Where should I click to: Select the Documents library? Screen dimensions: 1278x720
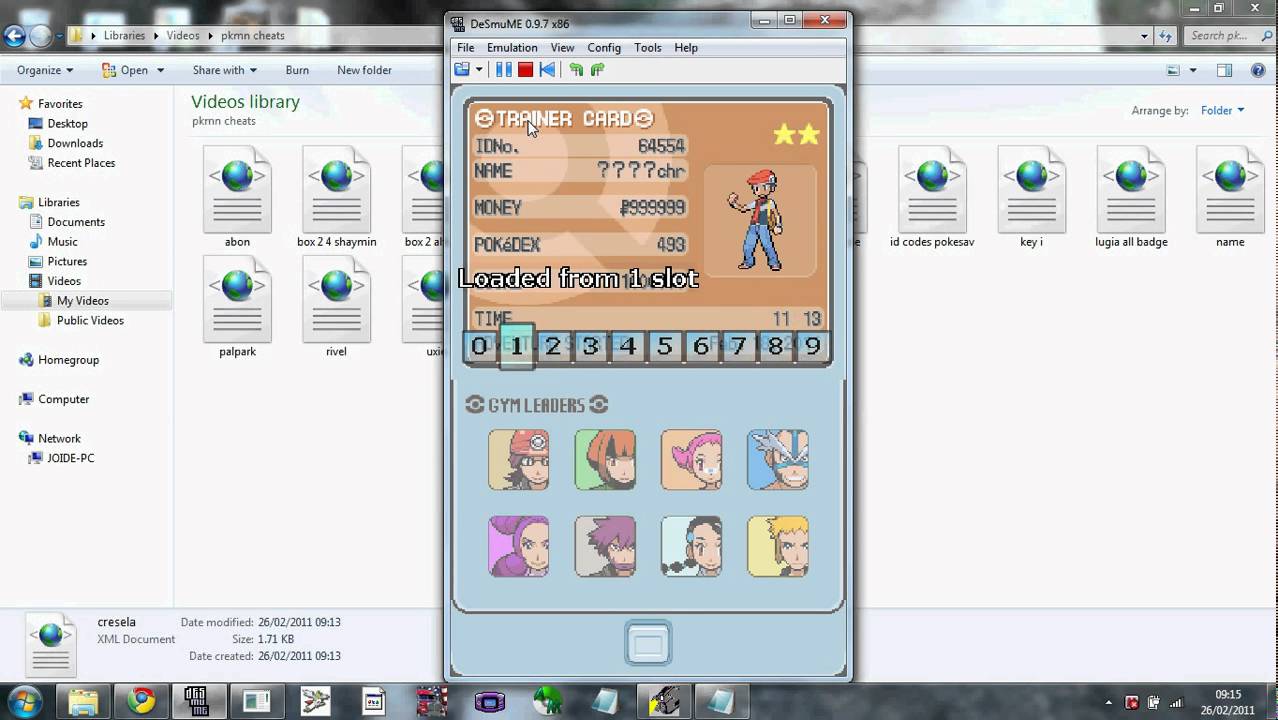(76, 222)
